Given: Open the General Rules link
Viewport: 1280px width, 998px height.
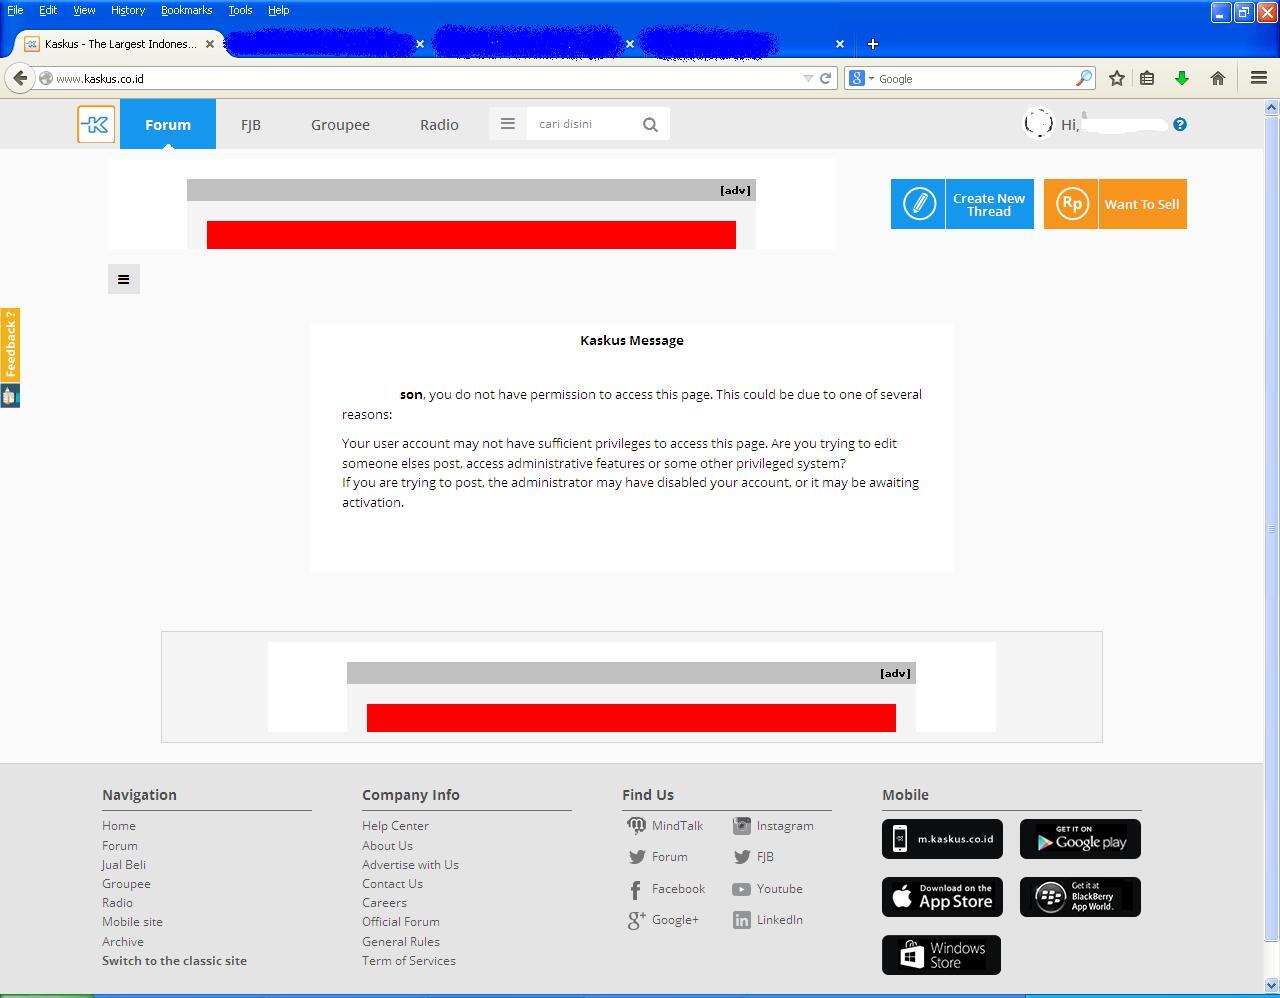Looking at the screenshot, I should point(401,942).
